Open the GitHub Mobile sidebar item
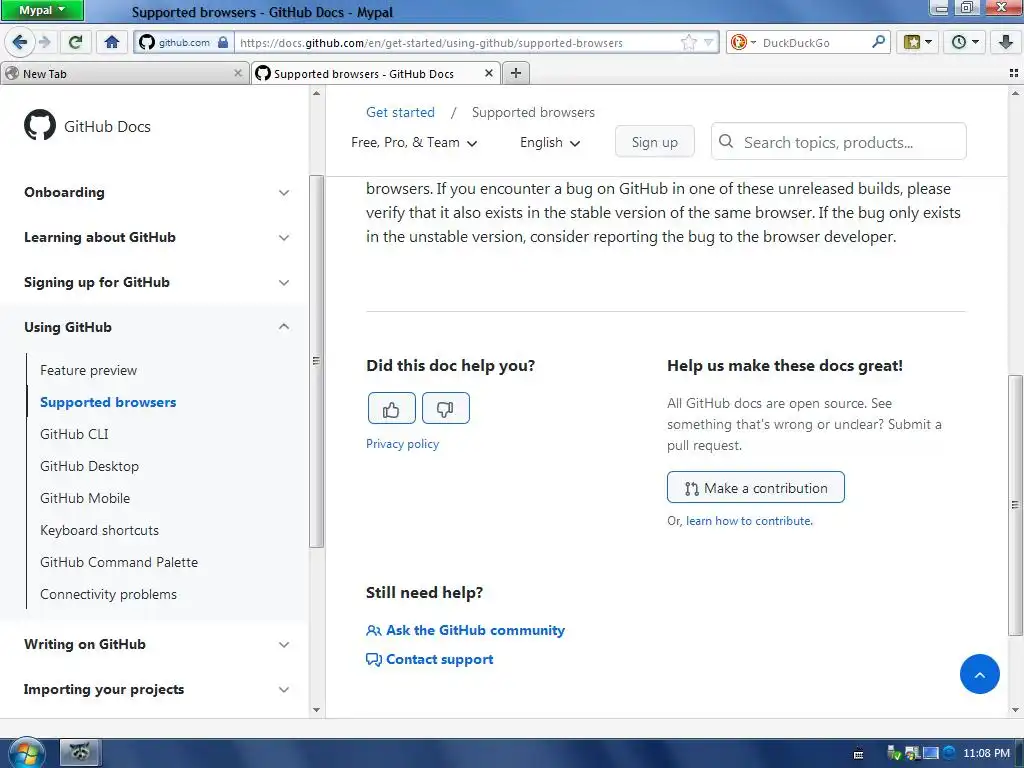The width and height of the screenshot is (1024, 768). click(x=85, y=498)
